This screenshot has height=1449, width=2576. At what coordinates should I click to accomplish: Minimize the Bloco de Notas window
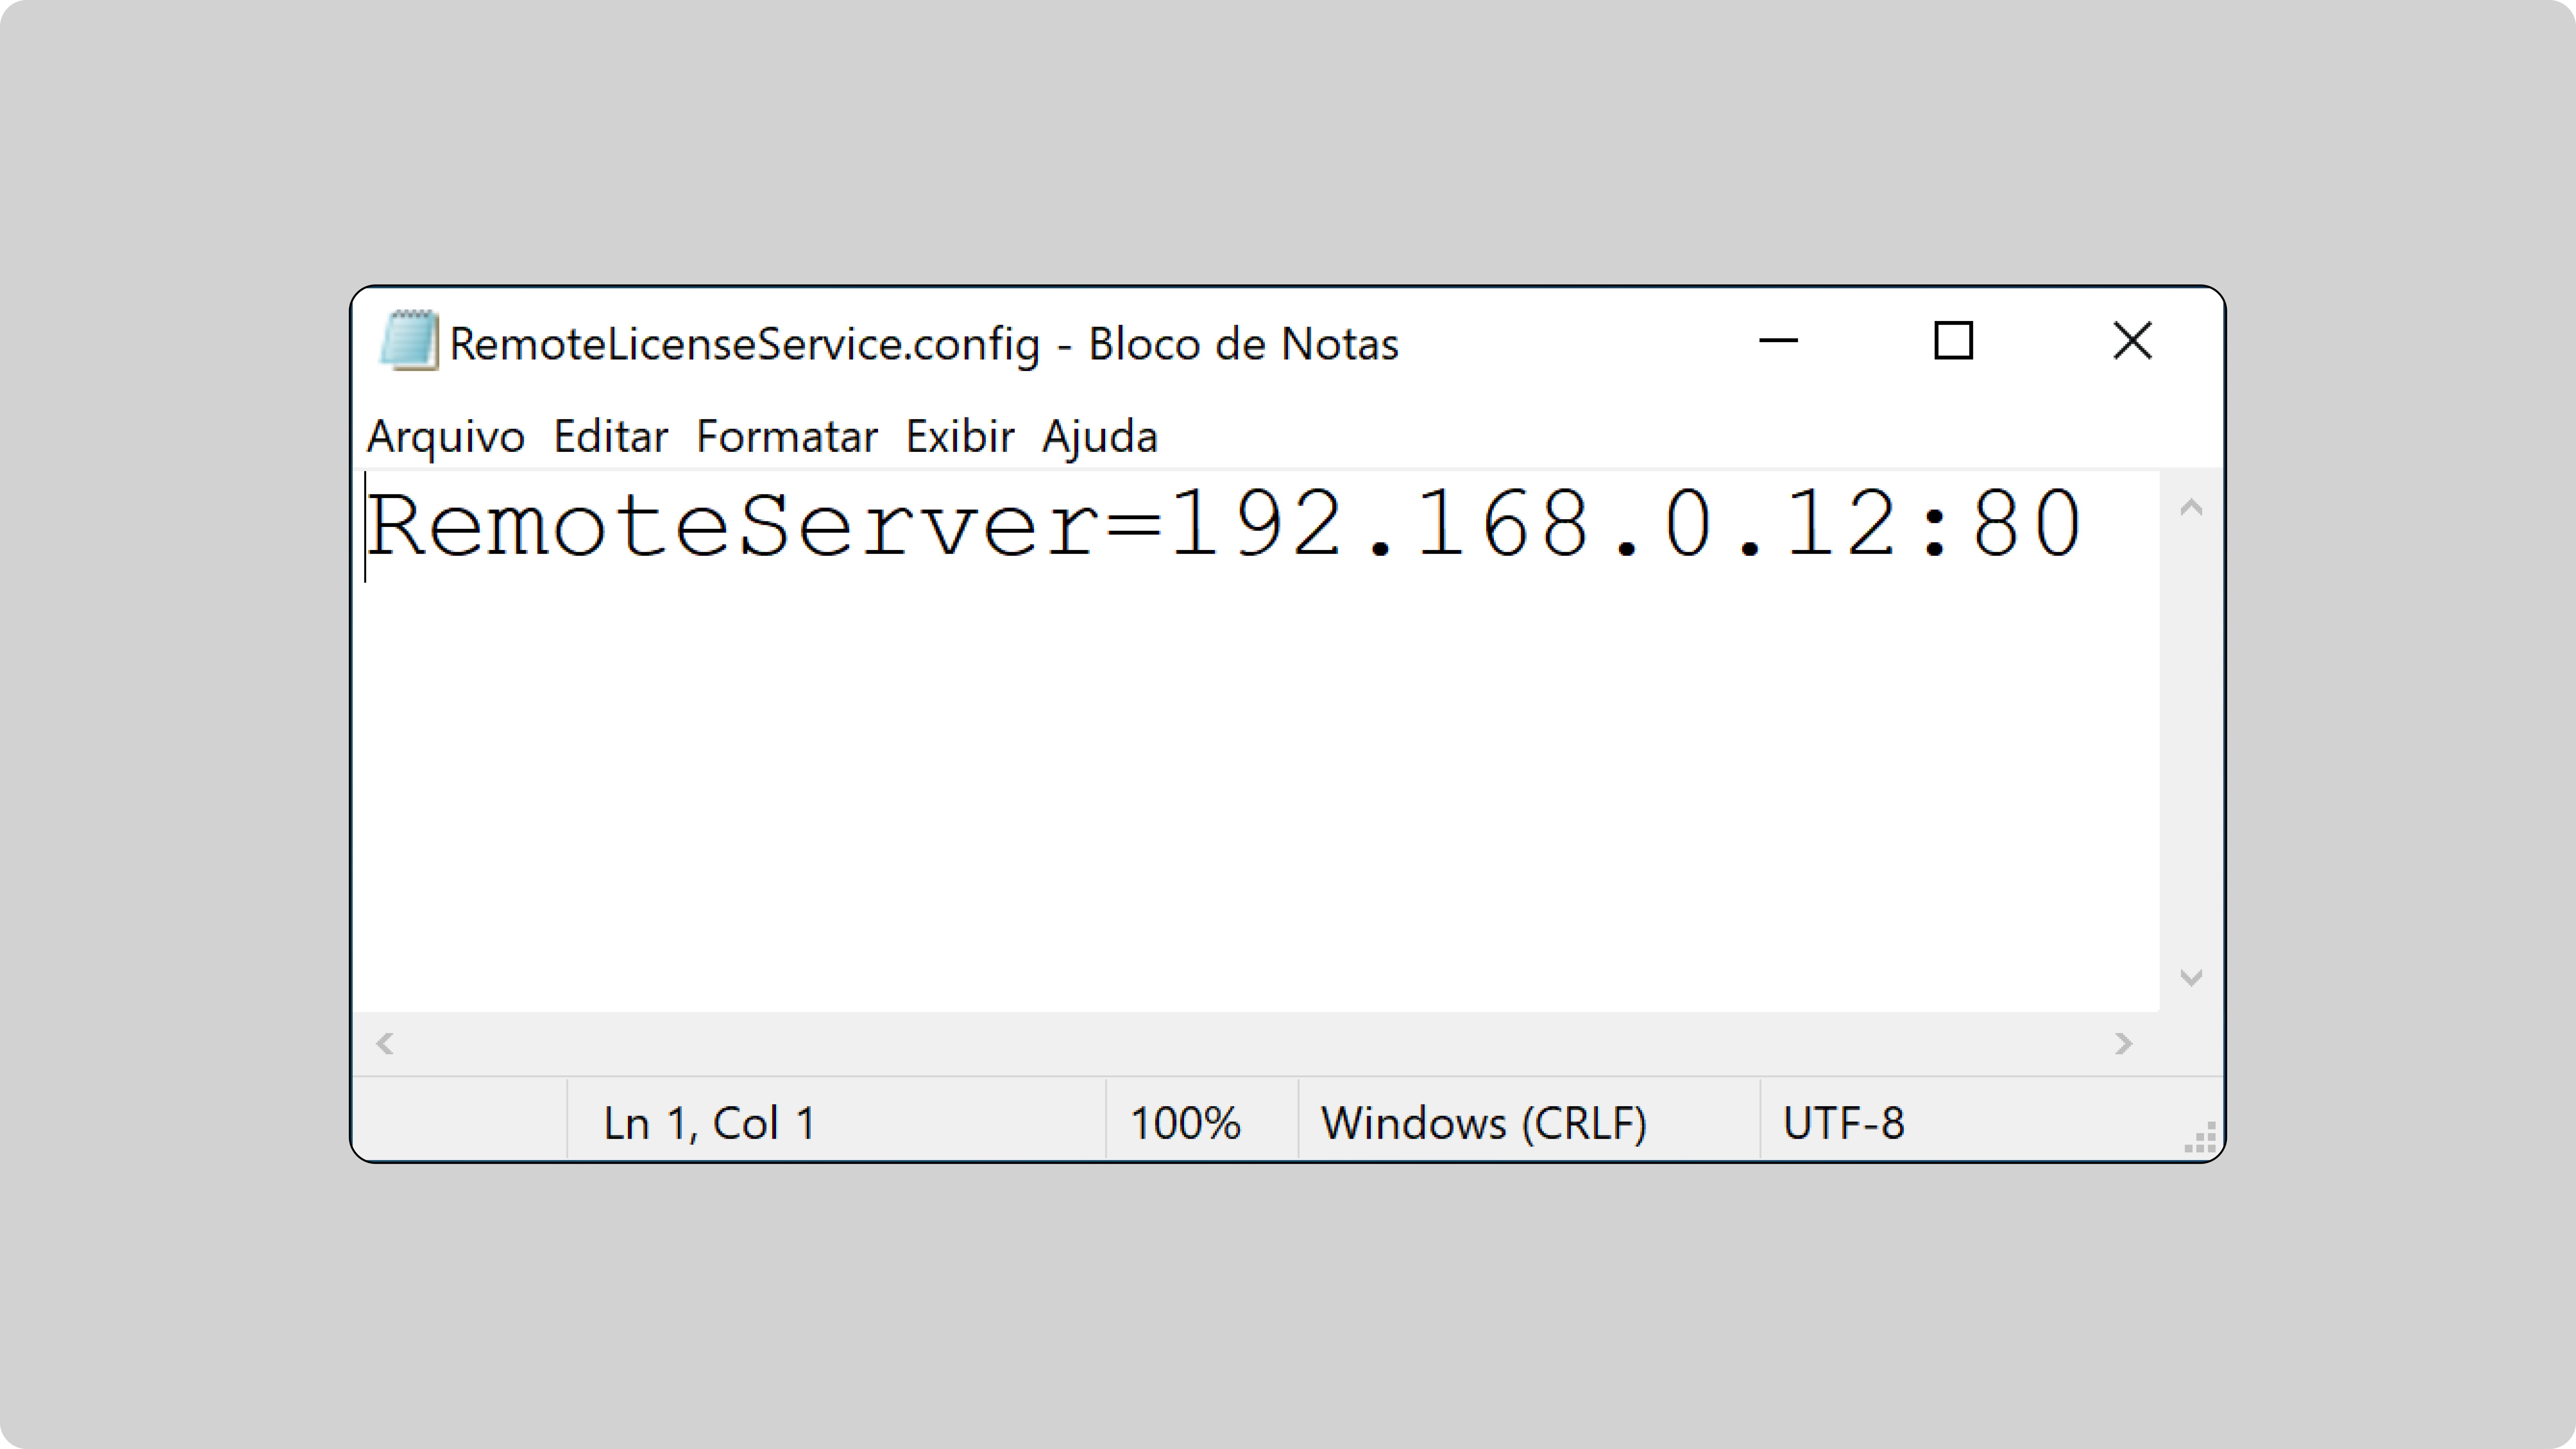tap(1778, 341)
